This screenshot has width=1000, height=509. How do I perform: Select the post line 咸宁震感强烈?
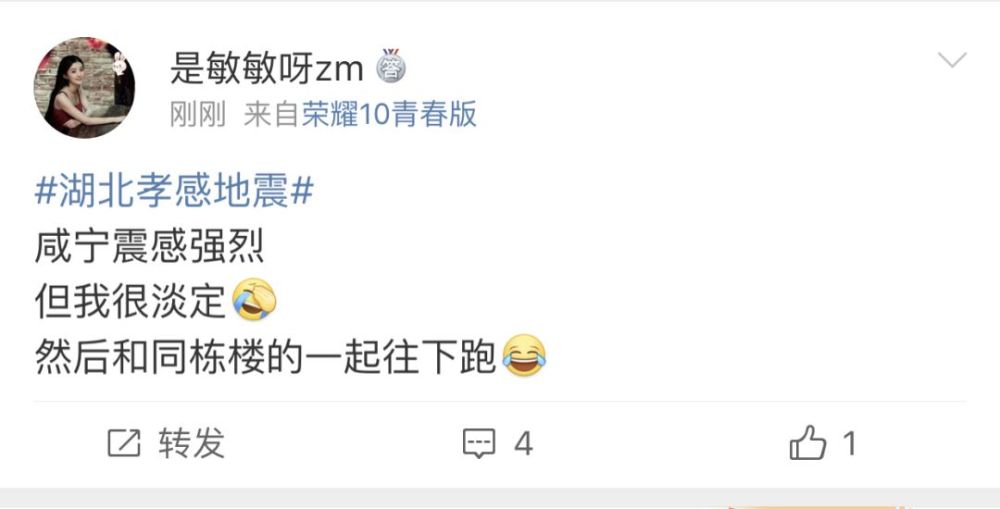[x=149, y=247]
